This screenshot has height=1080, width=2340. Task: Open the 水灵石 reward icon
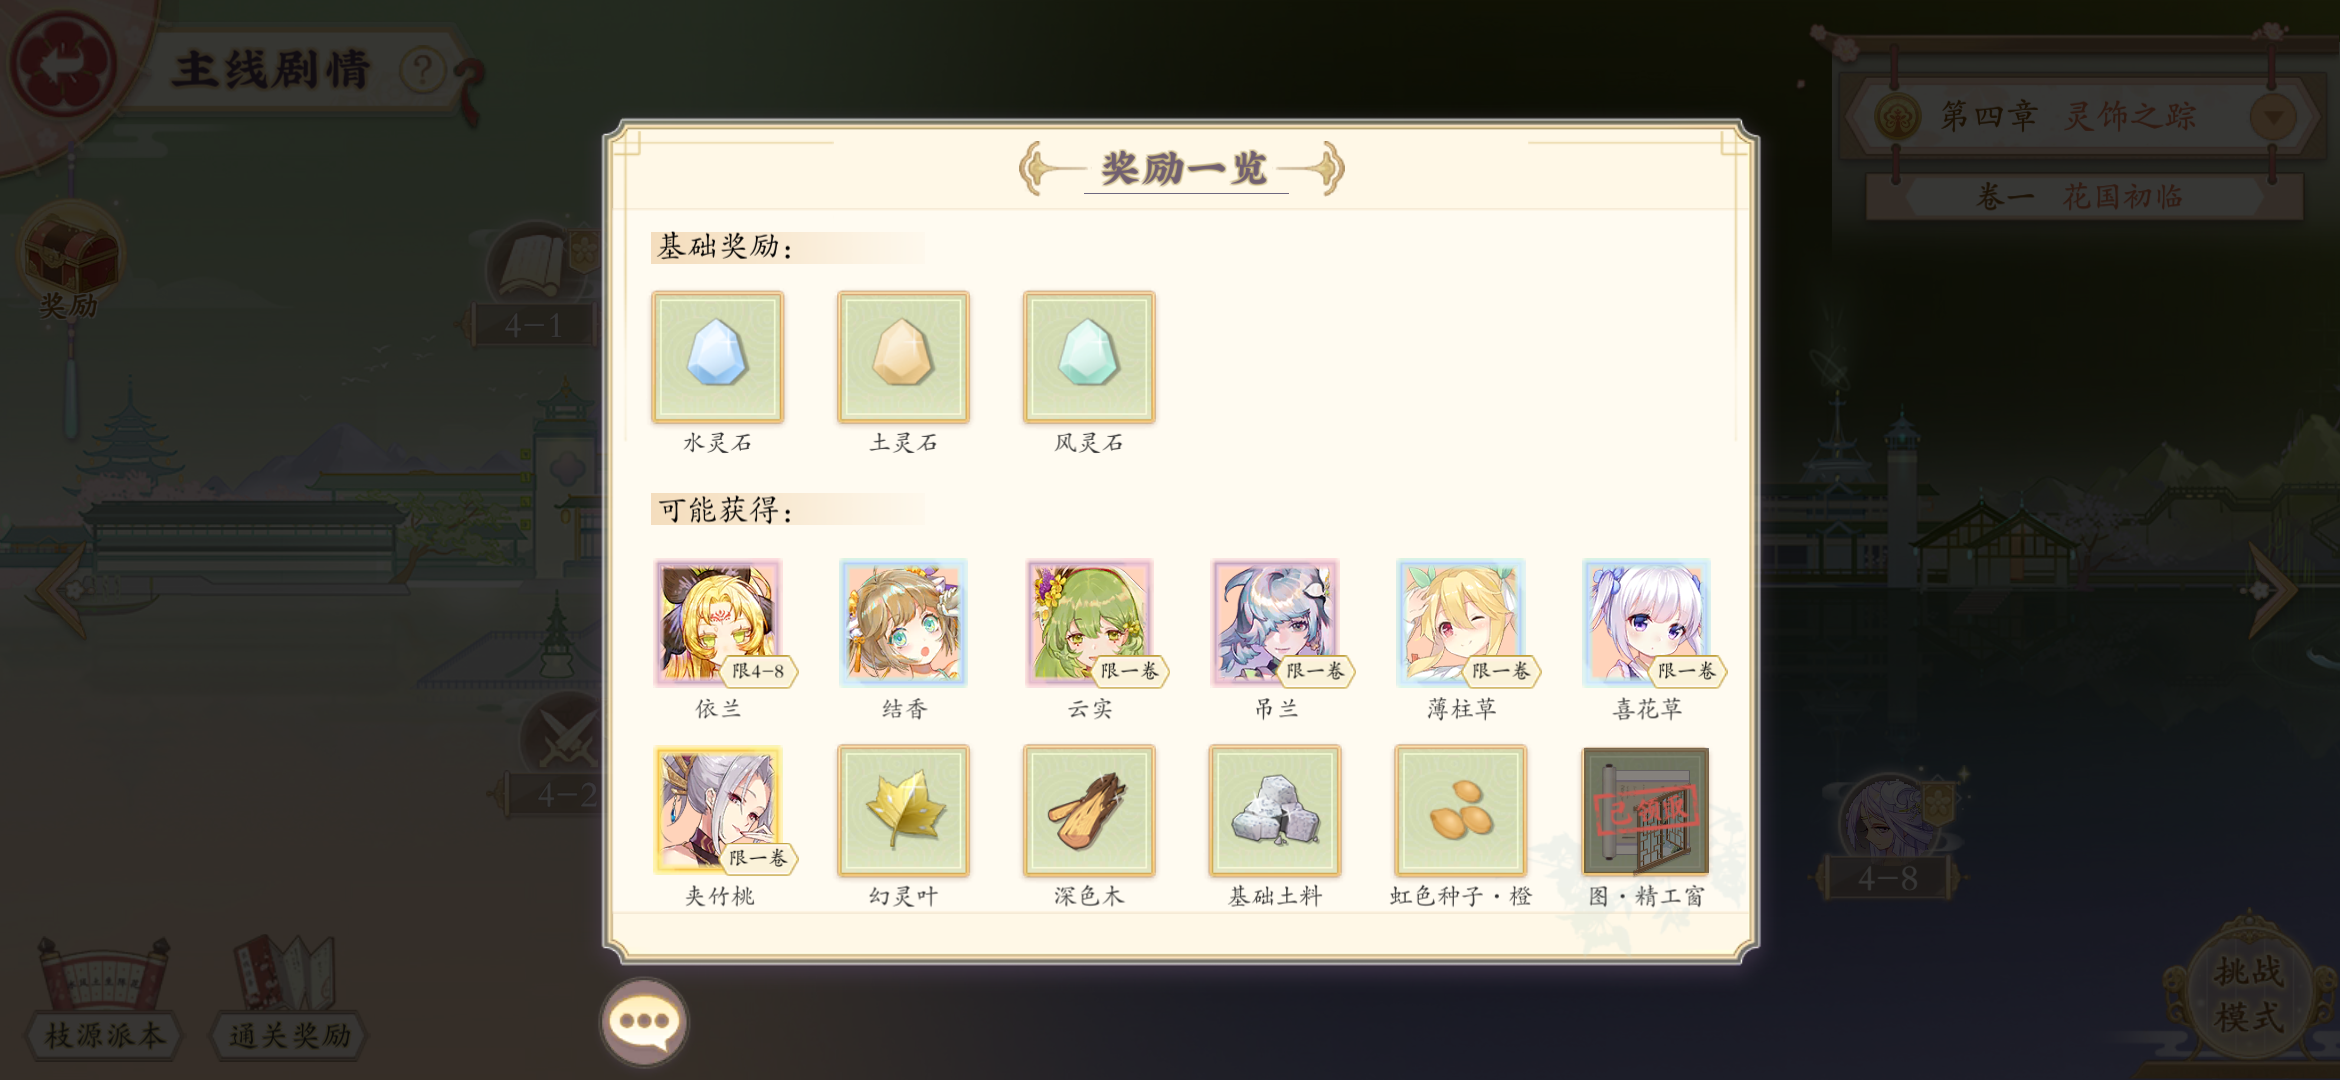(717, 357)
